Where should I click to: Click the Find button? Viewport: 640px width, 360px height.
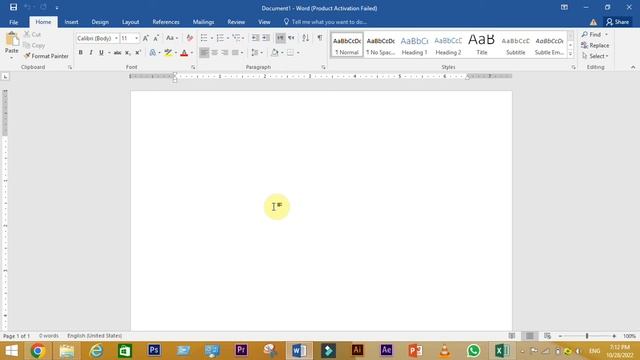pos(591,34)
